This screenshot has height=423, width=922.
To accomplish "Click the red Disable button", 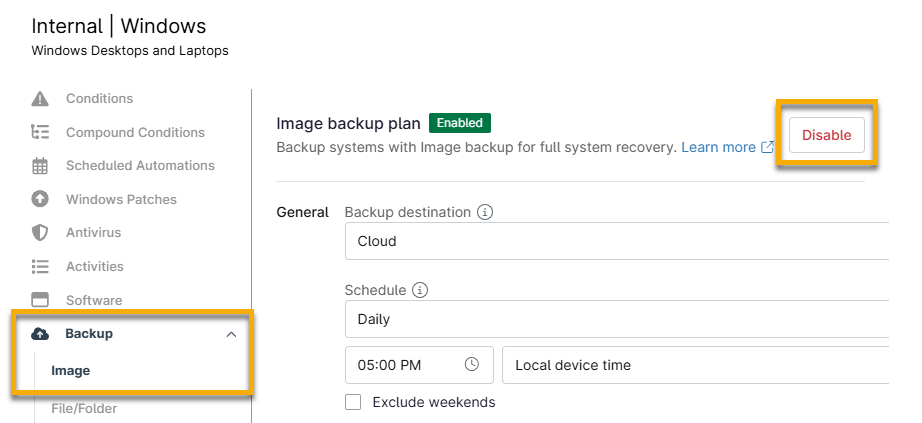I will [x=826, y=135].
